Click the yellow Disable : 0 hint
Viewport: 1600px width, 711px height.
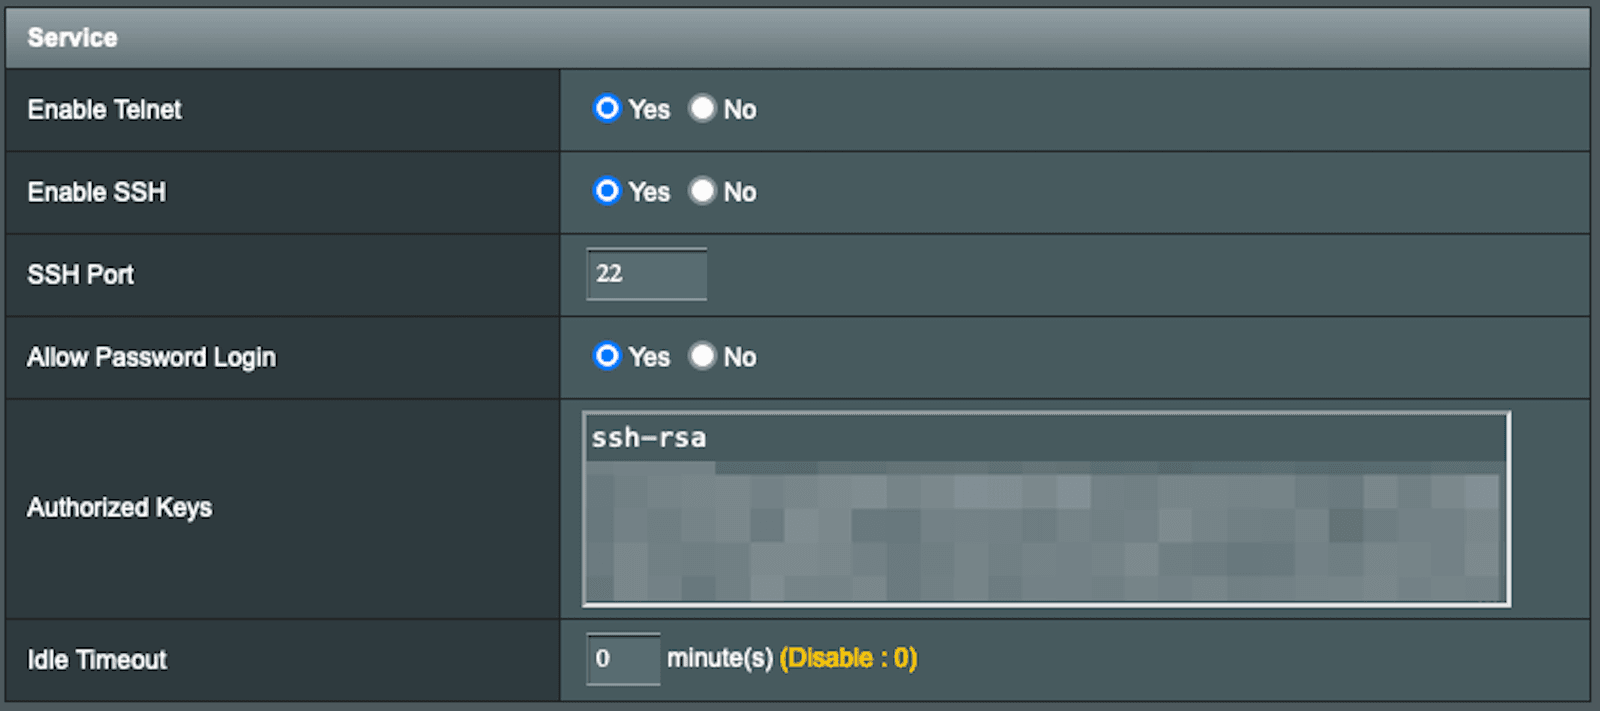click(x=848, y=658)
